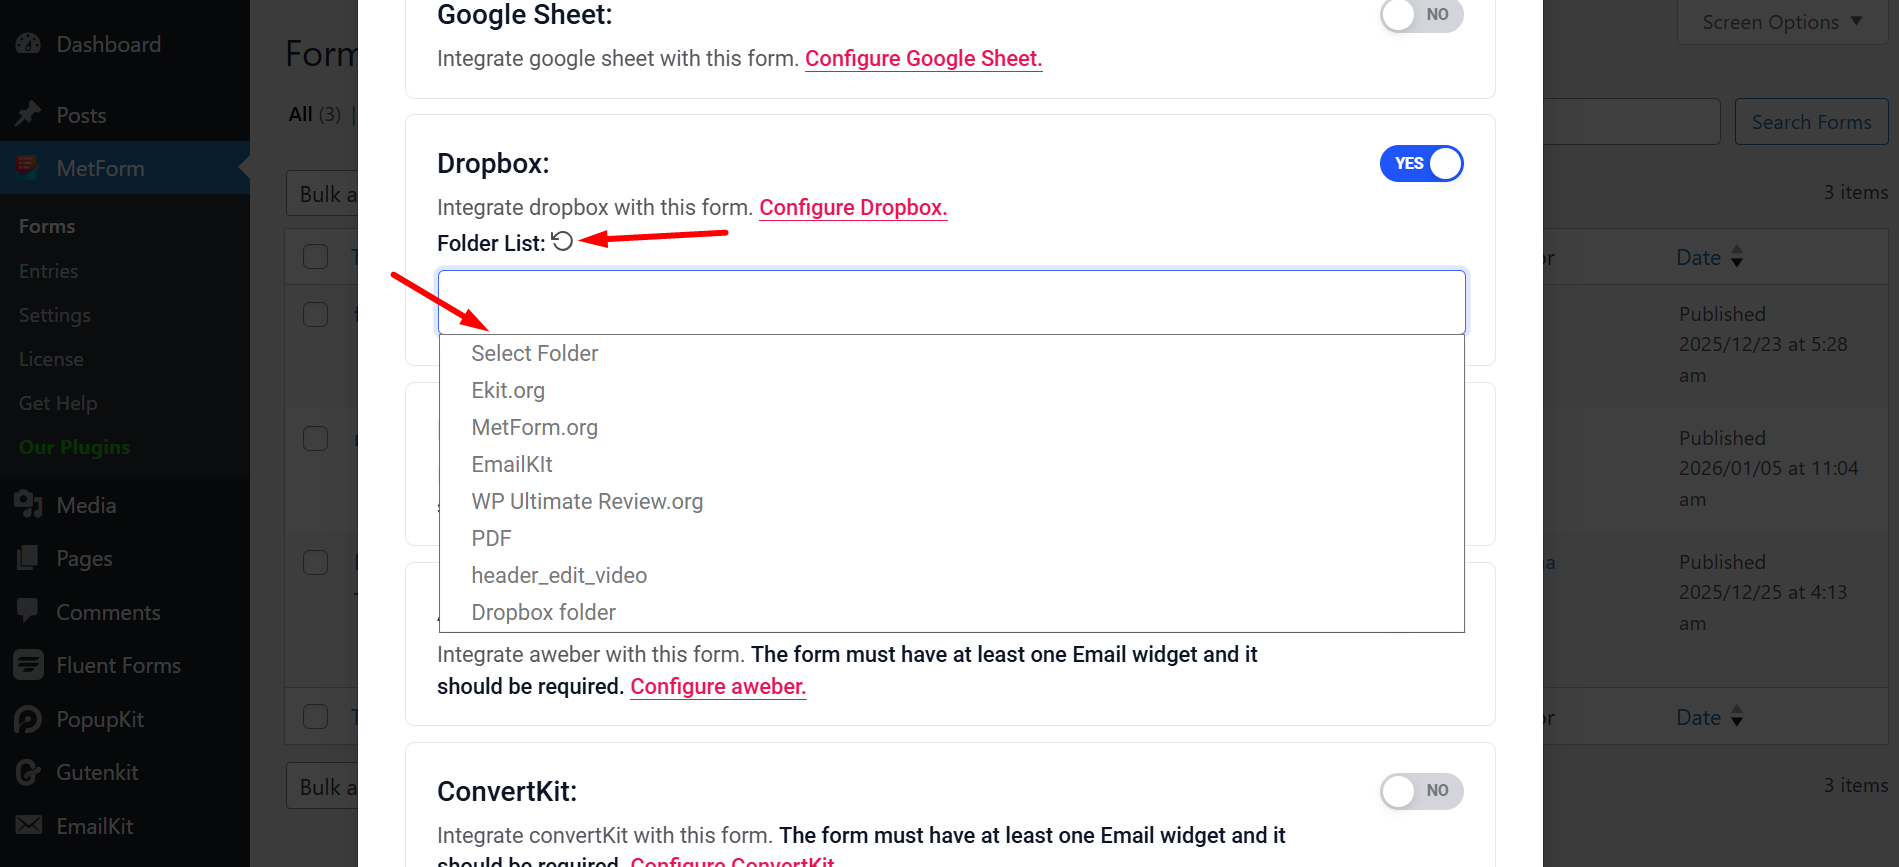The height and width of the screenshot is (867, 1899).
Task: Select MetForm.org from the folder list
Action: 534,427
